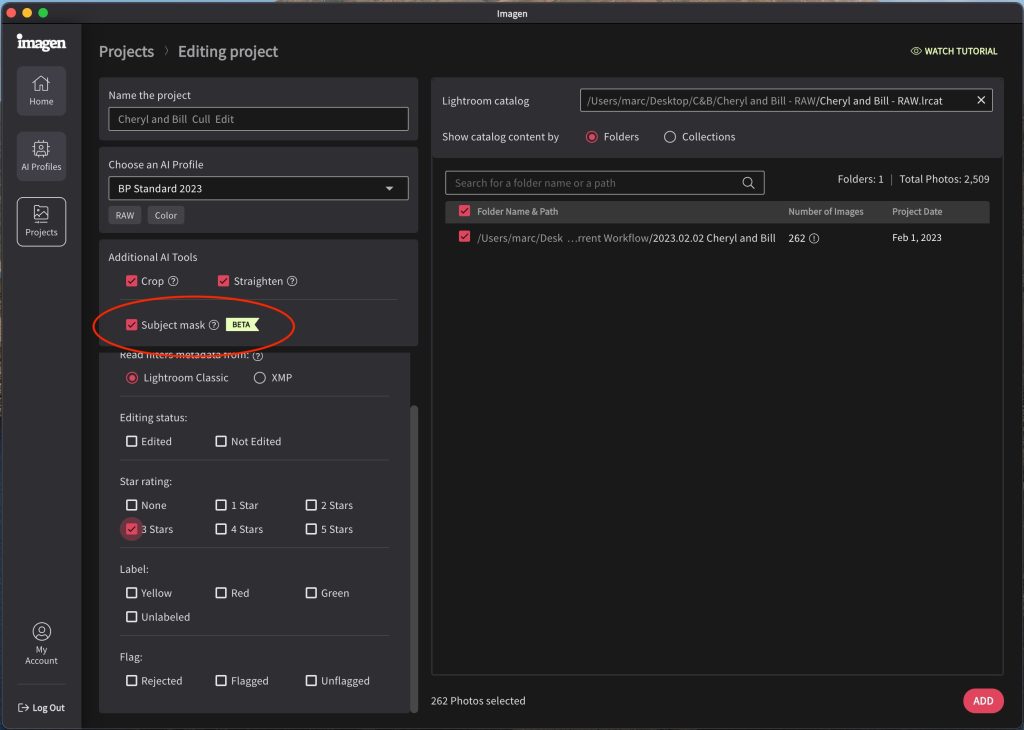Viewport: 1024px width, 730px height.
Task: Toggle the Cheryl and Bill folder checkbox
Action: click(x=464, y=236)
